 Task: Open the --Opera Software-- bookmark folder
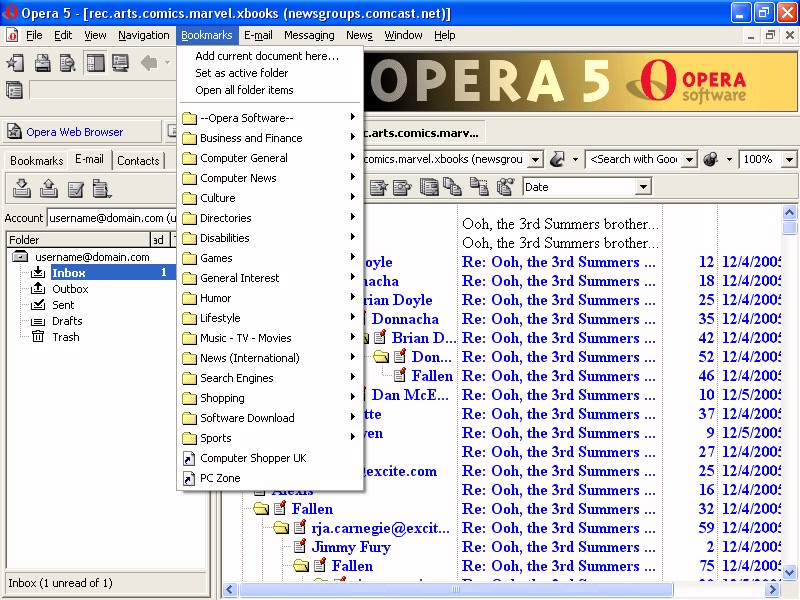point(269,118)
